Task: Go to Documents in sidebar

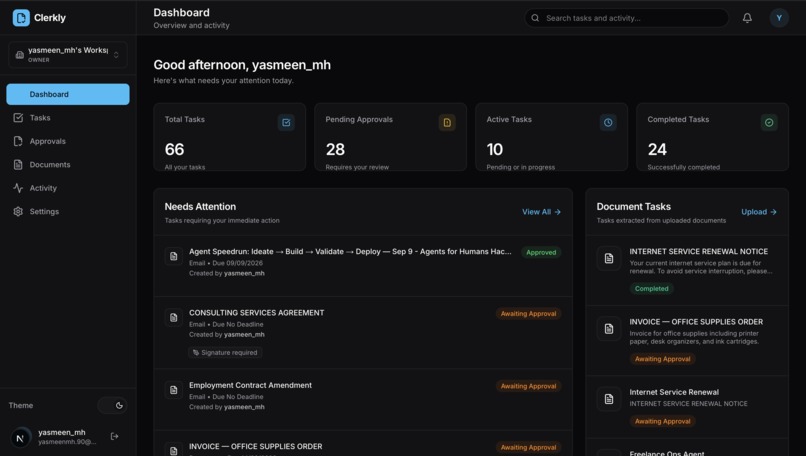Action: click(68, 165)
